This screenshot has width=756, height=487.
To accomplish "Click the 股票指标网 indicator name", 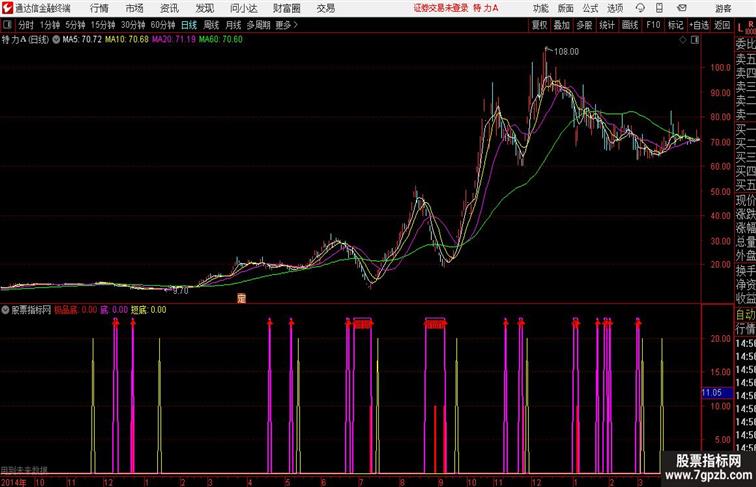I will [x=31, y=310].
